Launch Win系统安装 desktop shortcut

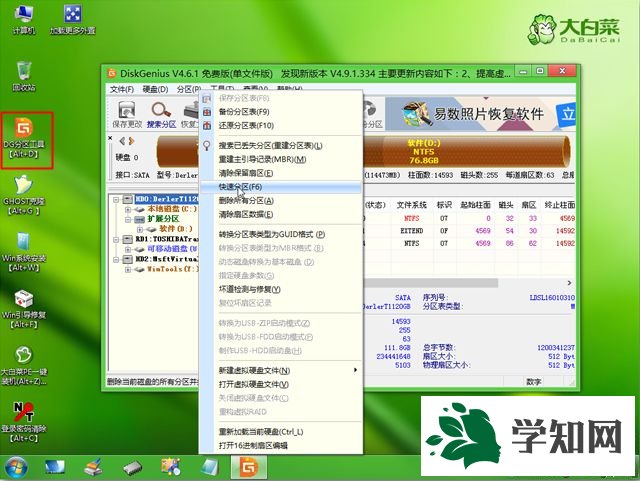pyautogui.click(x=24, y=252)
